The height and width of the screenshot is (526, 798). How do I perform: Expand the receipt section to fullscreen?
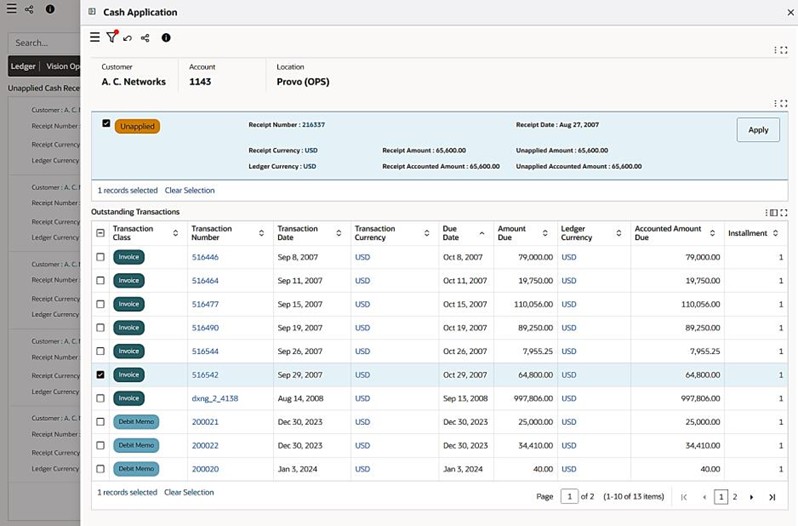[x=784, y=103]
